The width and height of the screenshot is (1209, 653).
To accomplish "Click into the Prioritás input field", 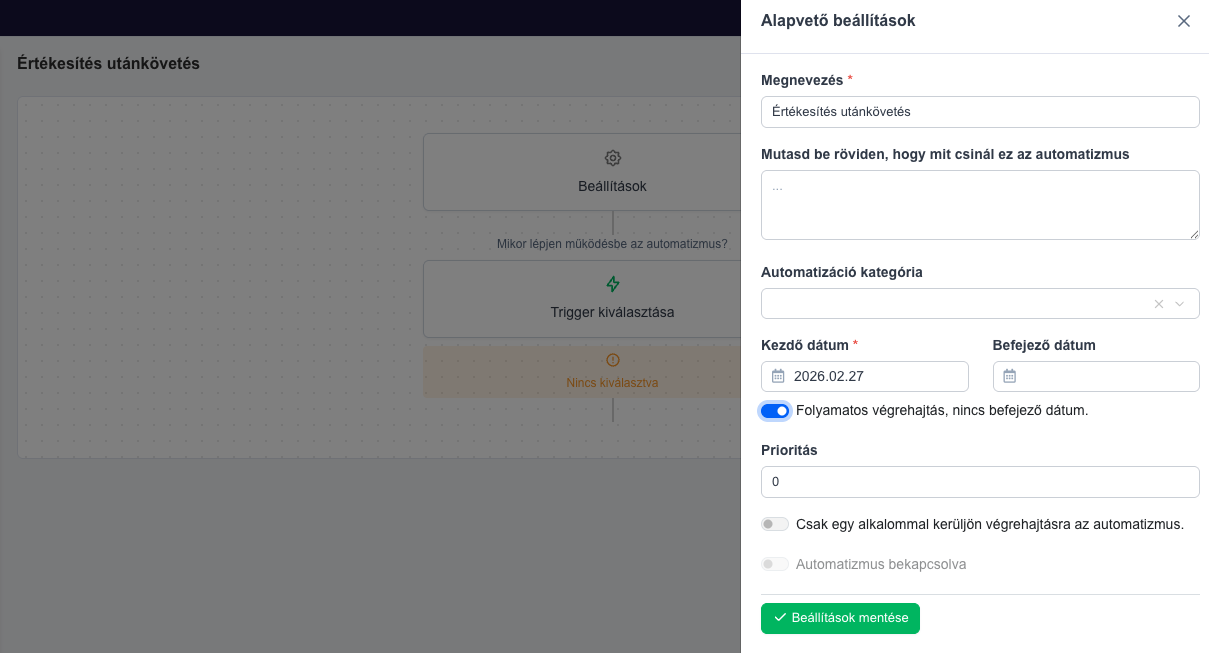I will pos(980,482).
